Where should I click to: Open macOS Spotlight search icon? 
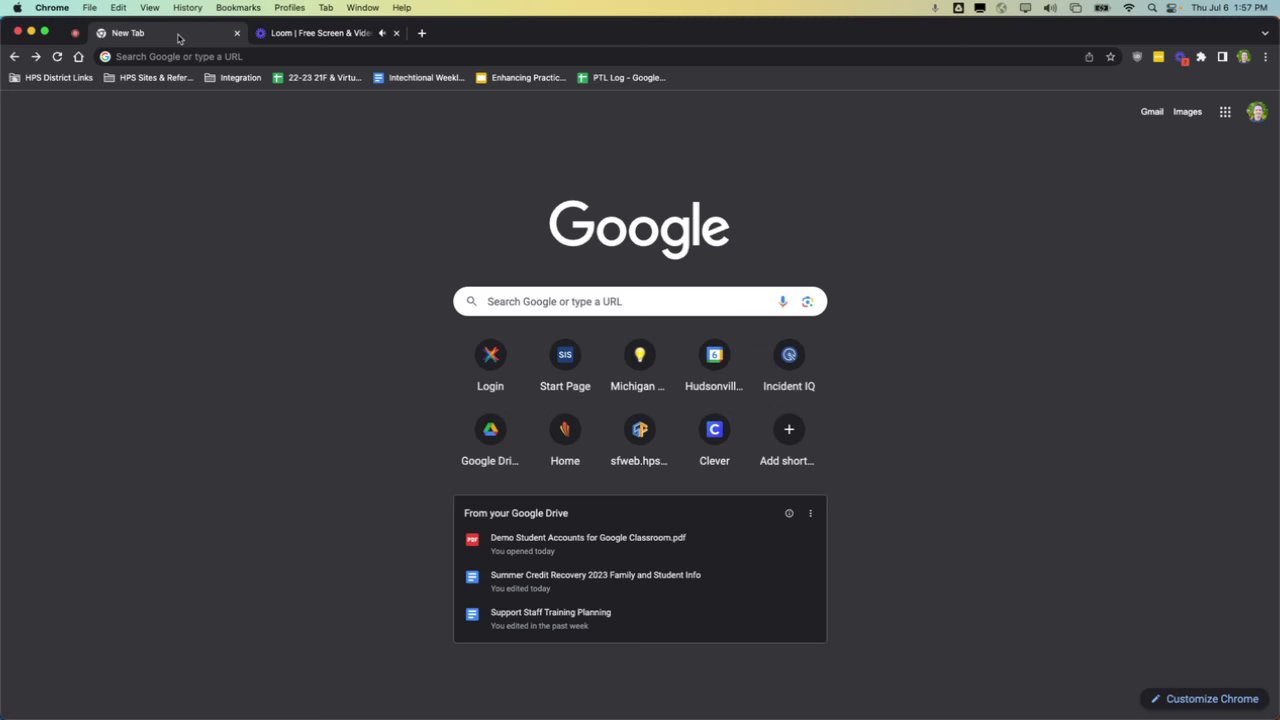(x=1152, y=8)
